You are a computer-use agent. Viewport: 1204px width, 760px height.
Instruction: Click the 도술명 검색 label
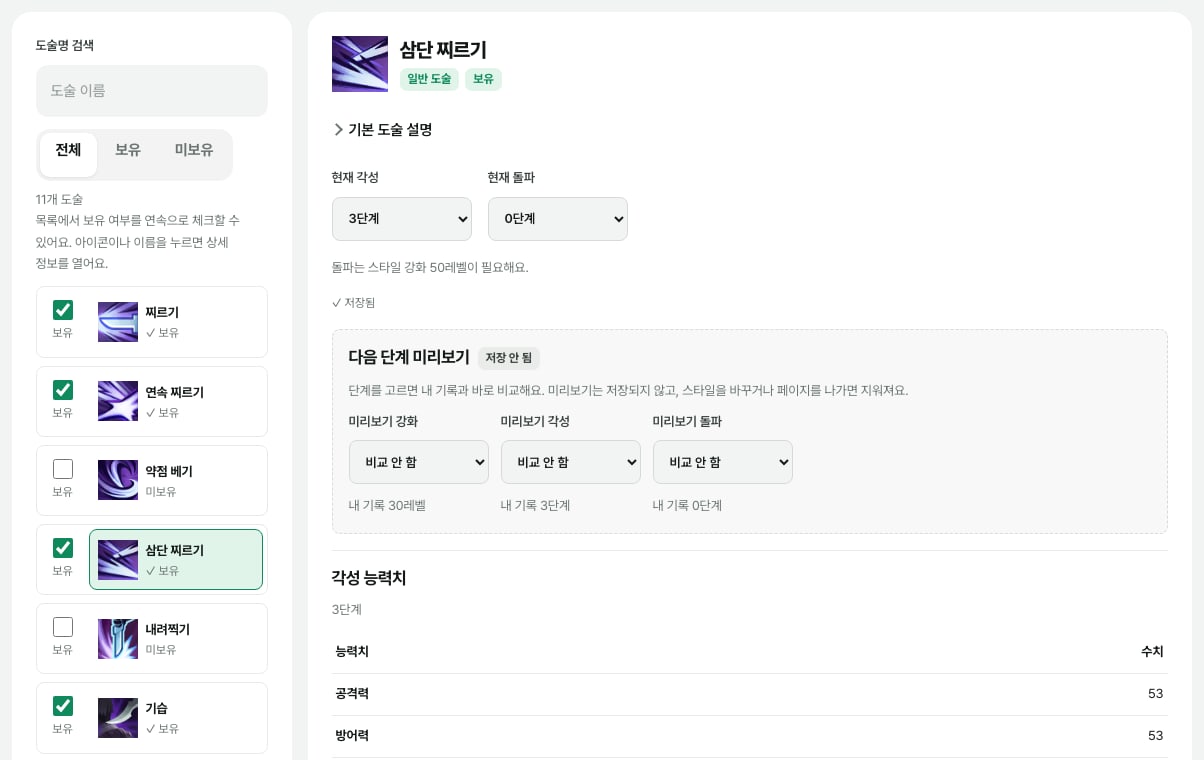click(65, 46)
